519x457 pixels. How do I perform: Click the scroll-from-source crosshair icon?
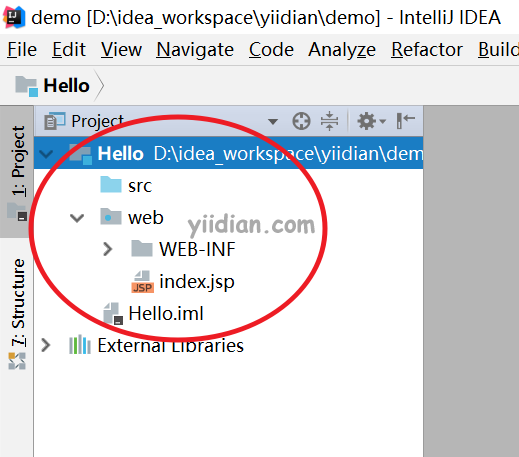pos(301,121)
